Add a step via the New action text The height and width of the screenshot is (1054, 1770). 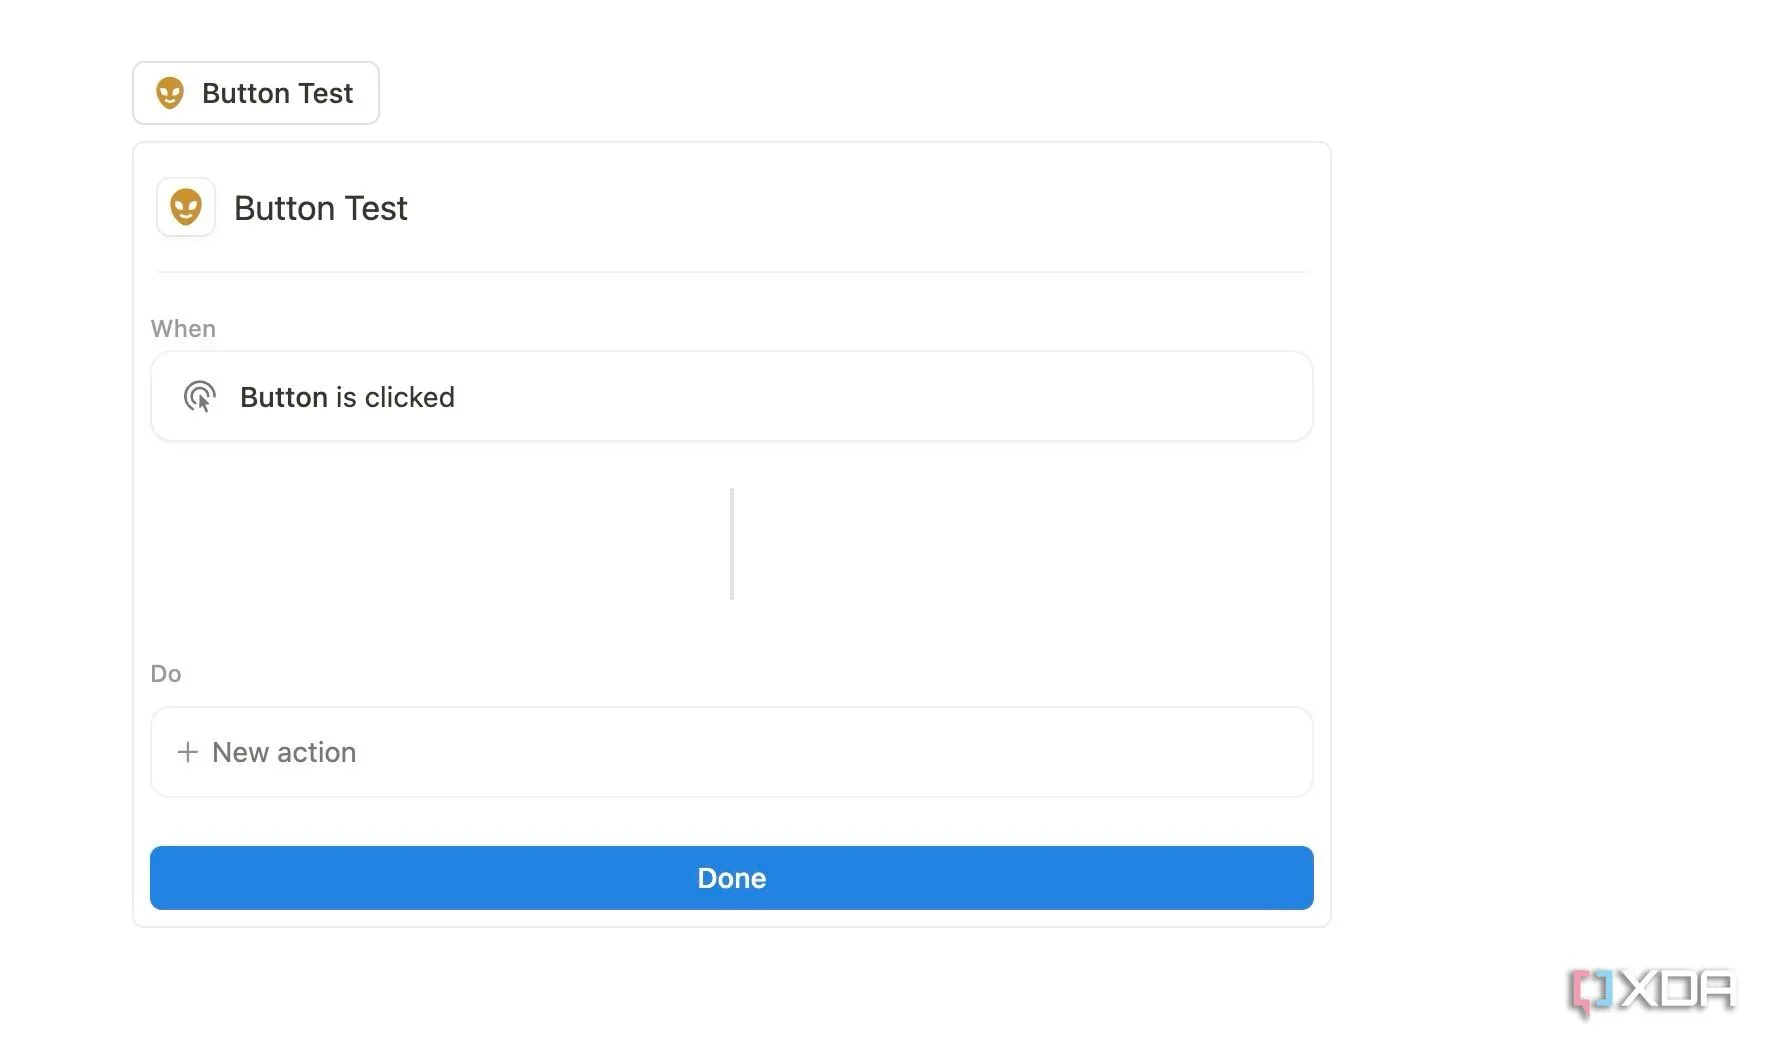pyautogui.click(x=284, y=752)
